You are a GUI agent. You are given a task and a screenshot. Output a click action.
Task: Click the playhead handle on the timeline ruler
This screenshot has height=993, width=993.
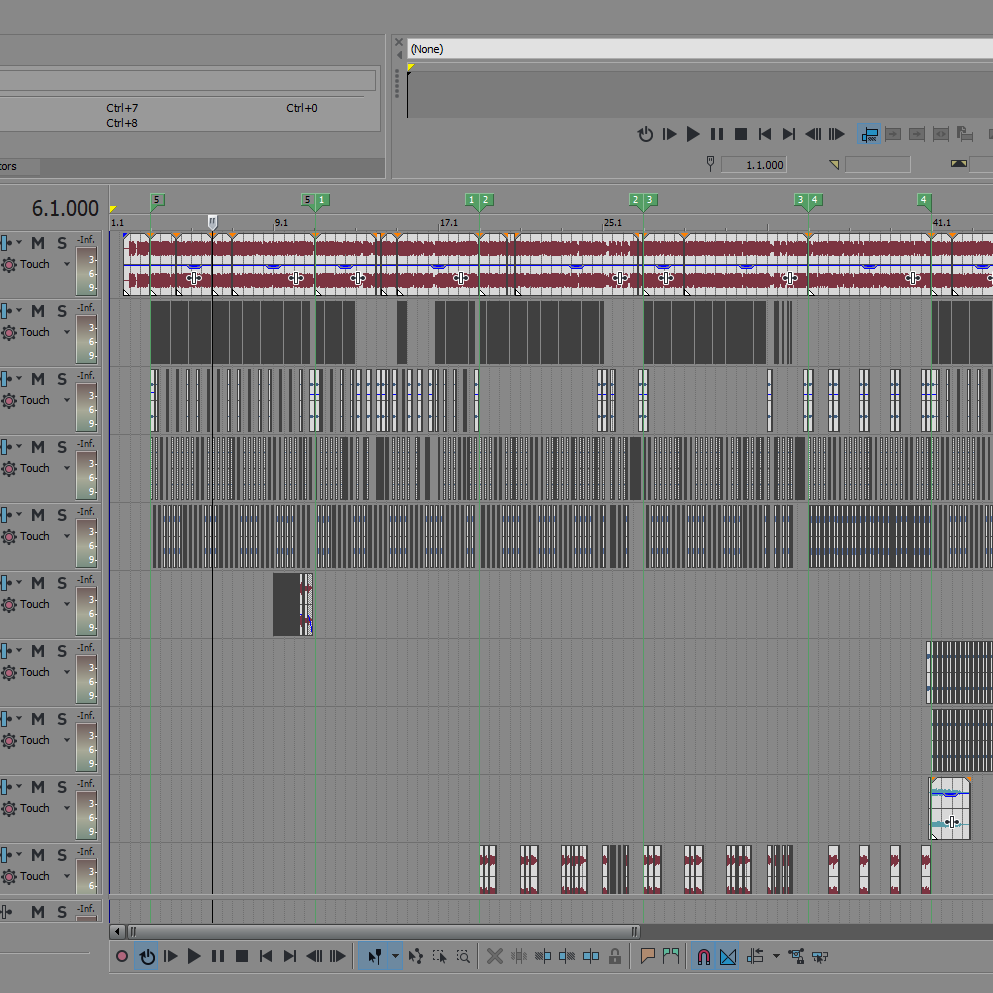[x=212, y=222]
